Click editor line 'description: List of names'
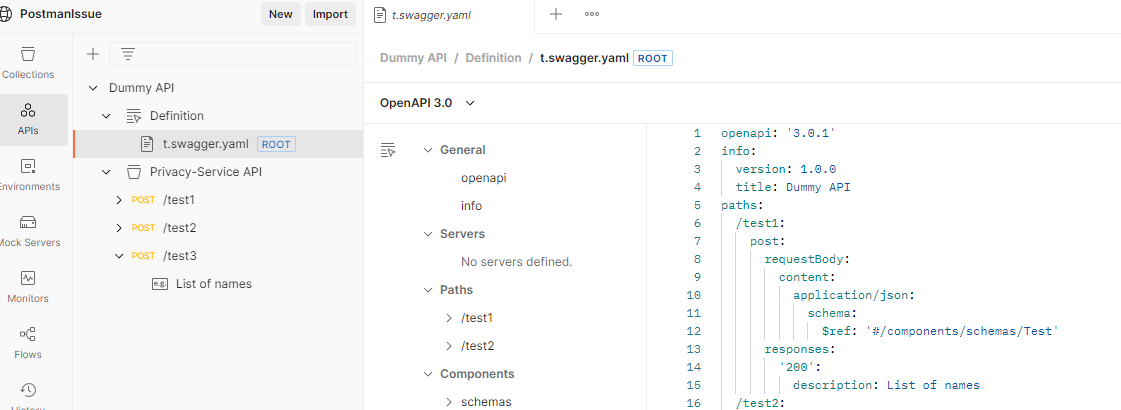Viewport: 1121px width, 410px height. (x=887, y=385)
